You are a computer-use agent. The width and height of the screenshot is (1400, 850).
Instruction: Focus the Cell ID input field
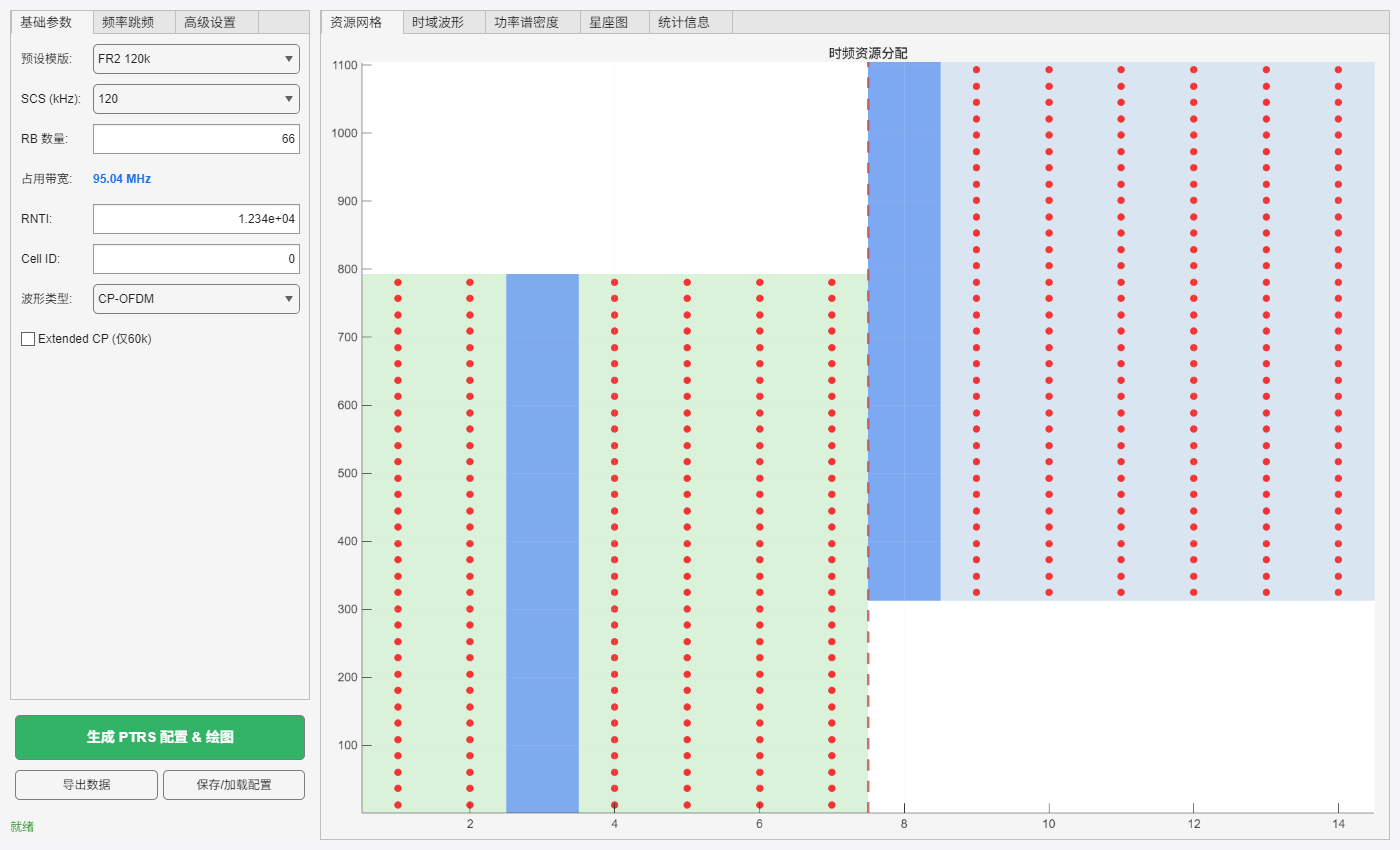point(196,259)
